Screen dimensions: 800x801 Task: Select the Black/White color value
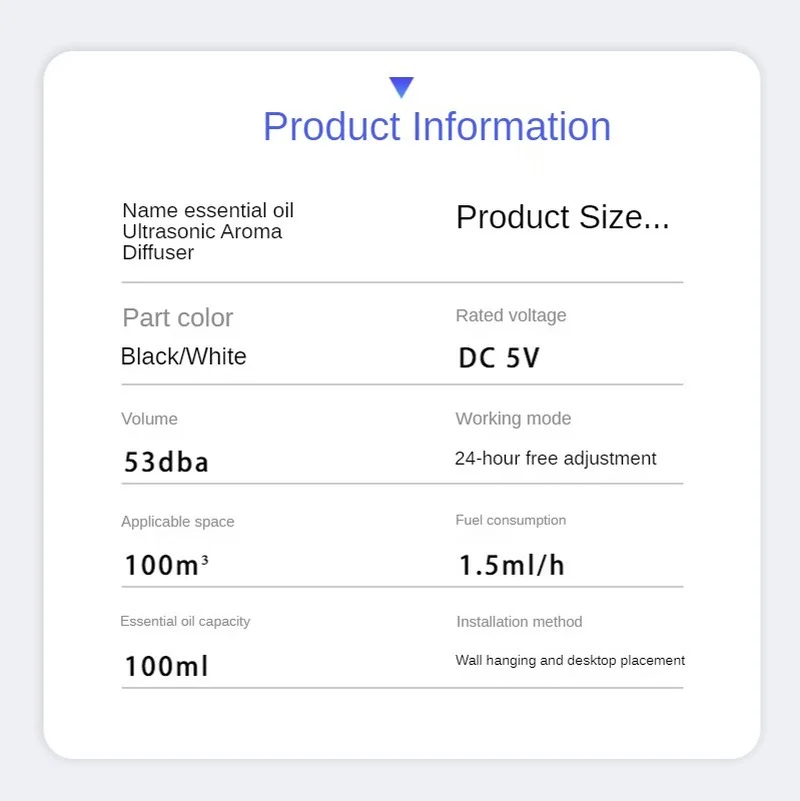pos(183,357)
